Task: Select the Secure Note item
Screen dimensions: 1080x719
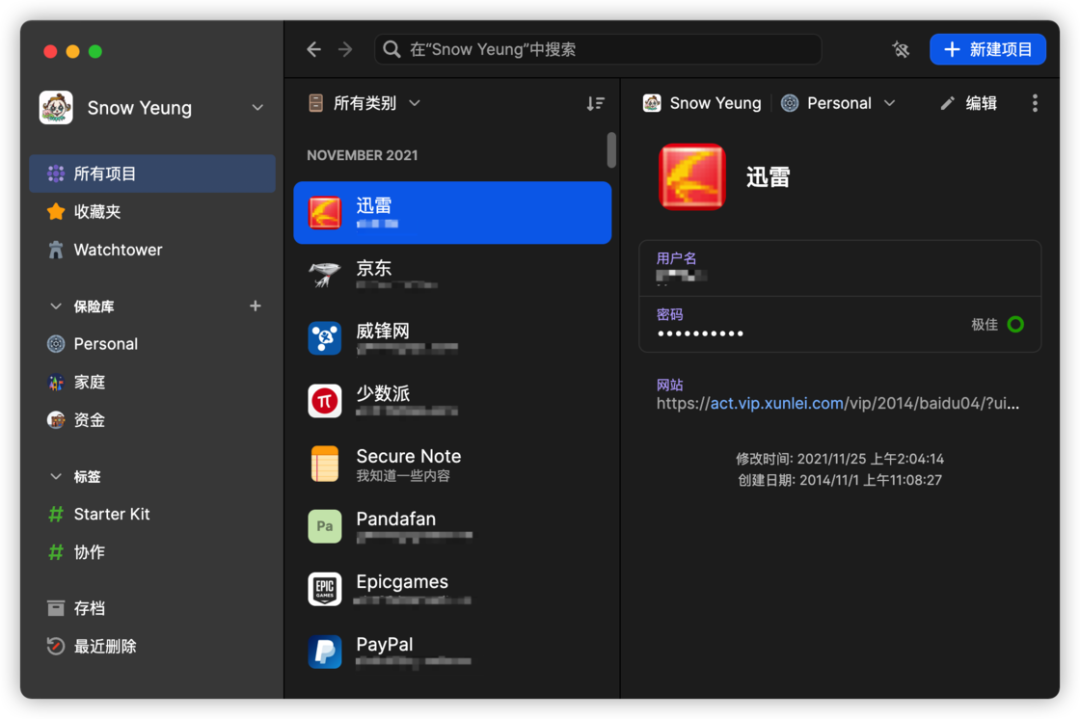Action: 453,463
